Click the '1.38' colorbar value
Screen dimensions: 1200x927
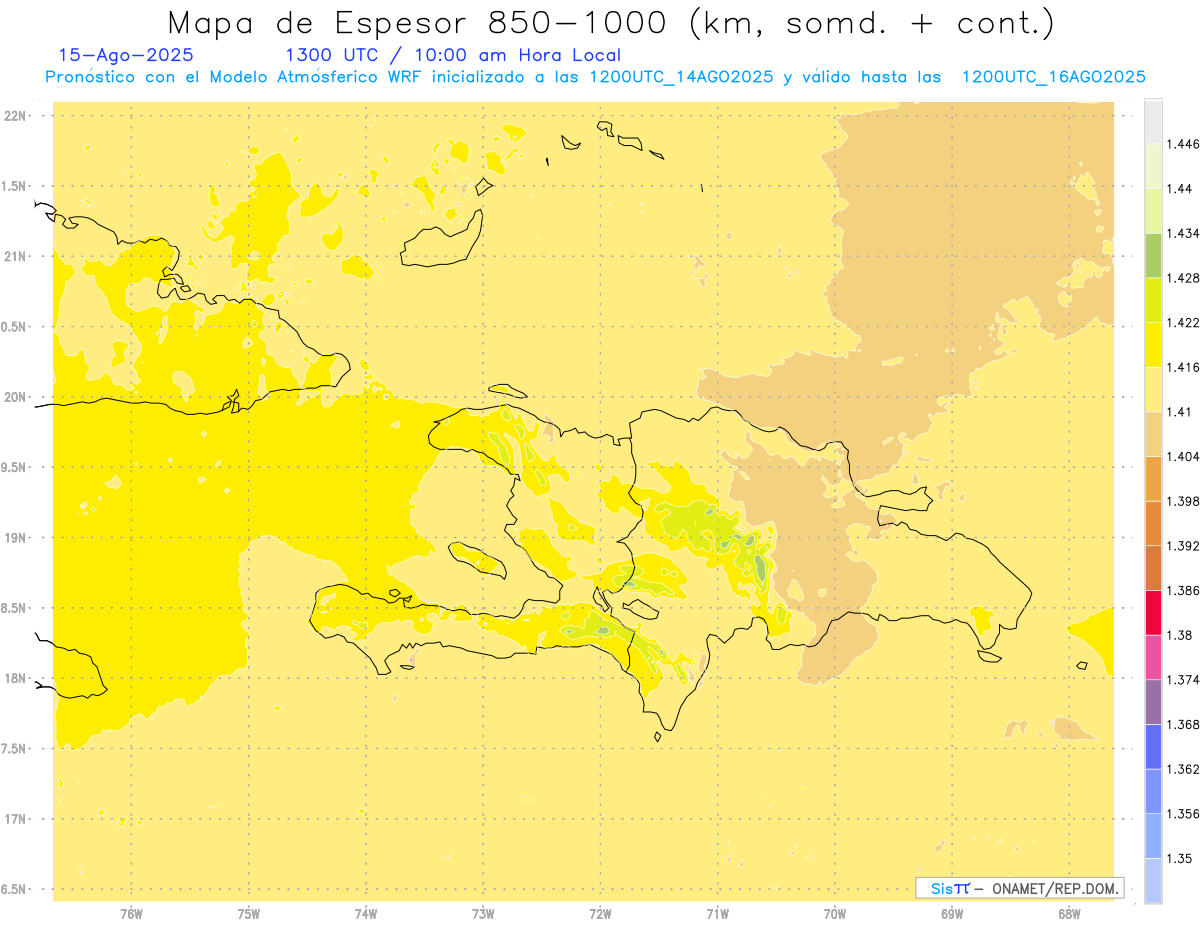tap(1181, 635)
